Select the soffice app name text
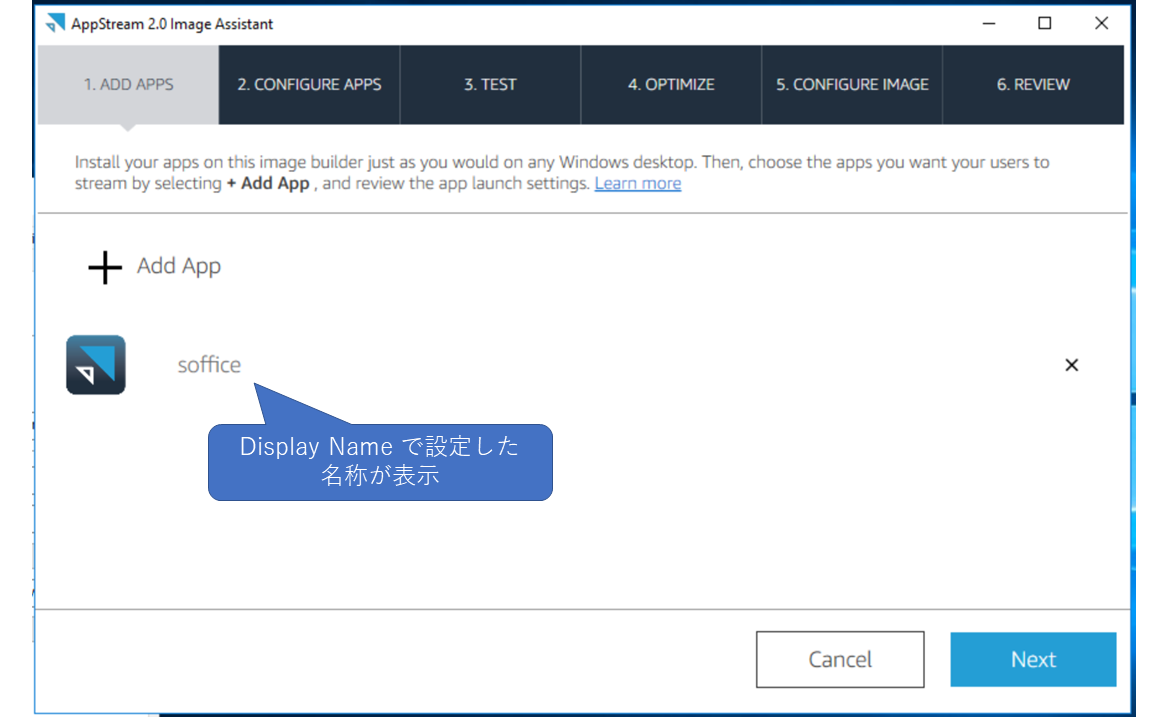This screenshot has width=1154, height=717. pyautogui.click(x=209, y=364)
